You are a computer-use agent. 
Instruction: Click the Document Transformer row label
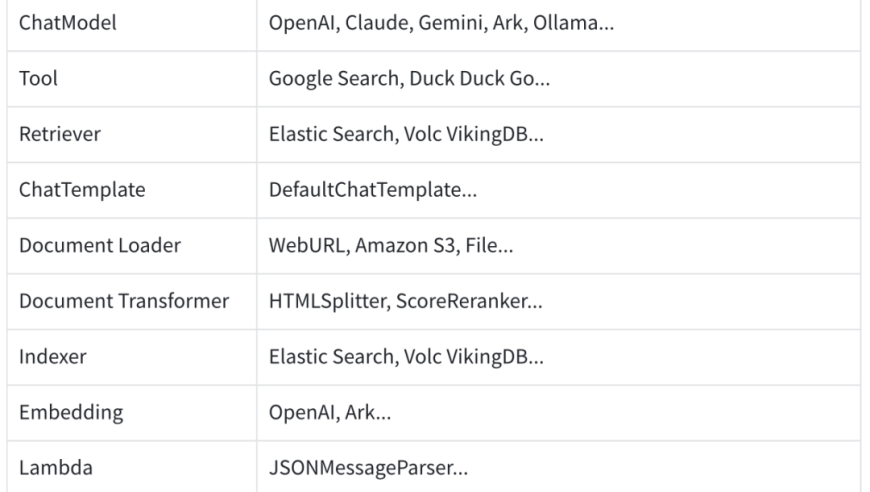pyautogui.click(x=124, y=301)
